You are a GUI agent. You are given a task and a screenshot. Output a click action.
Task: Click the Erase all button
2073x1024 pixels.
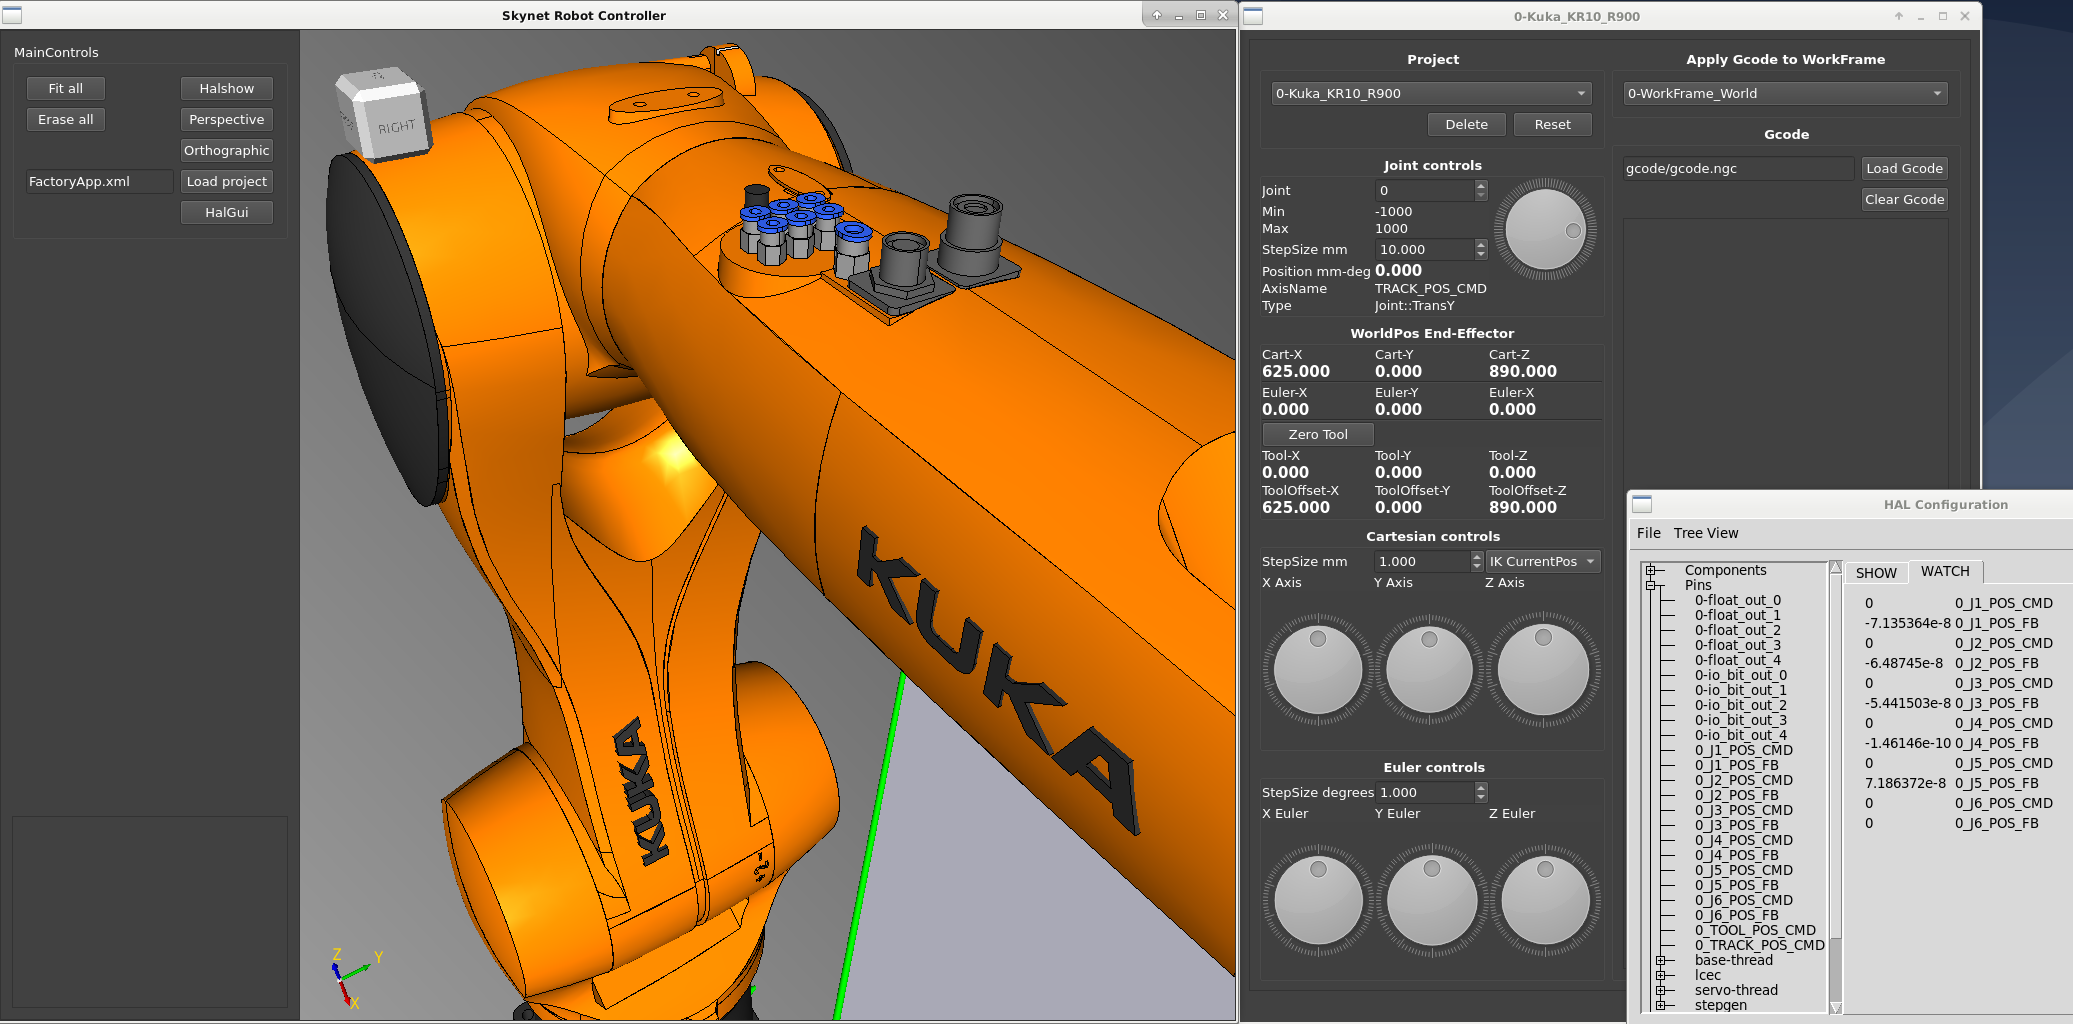click(x=66, y=119)
